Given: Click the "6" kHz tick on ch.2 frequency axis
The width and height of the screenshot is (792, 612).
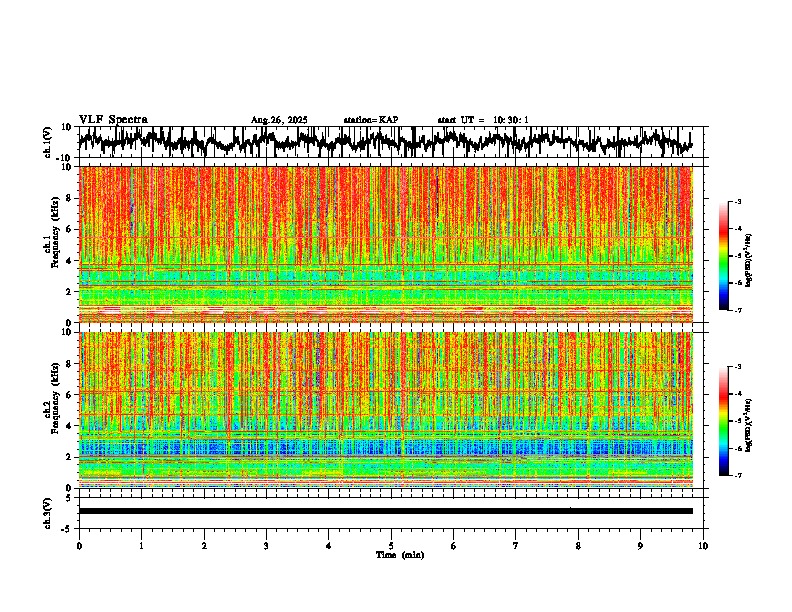Looking at the screenshot, I should point(69,395).
